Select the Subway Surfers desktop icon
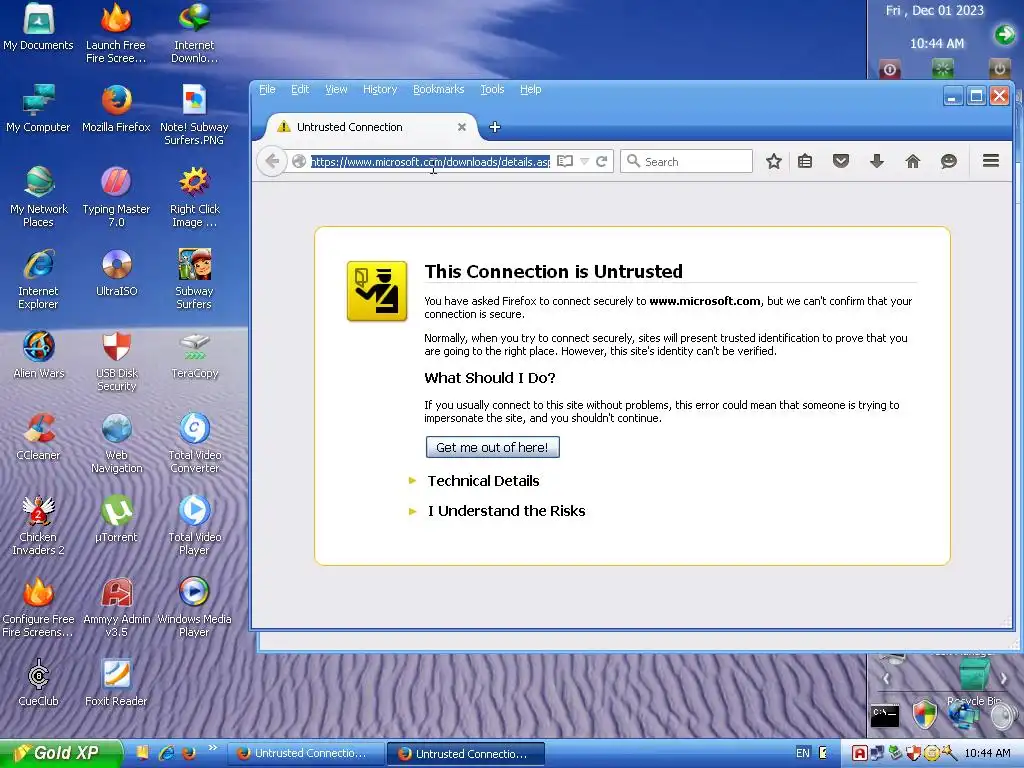1024x768 pixels. [x=194, y=279]
